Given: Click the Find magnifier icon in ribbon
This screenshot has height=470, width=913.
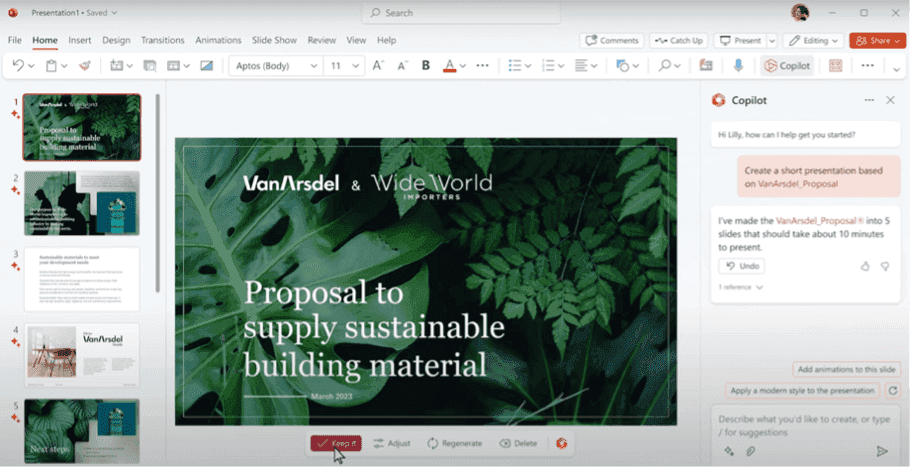Looking at the screenshot, I should (664, 66).
